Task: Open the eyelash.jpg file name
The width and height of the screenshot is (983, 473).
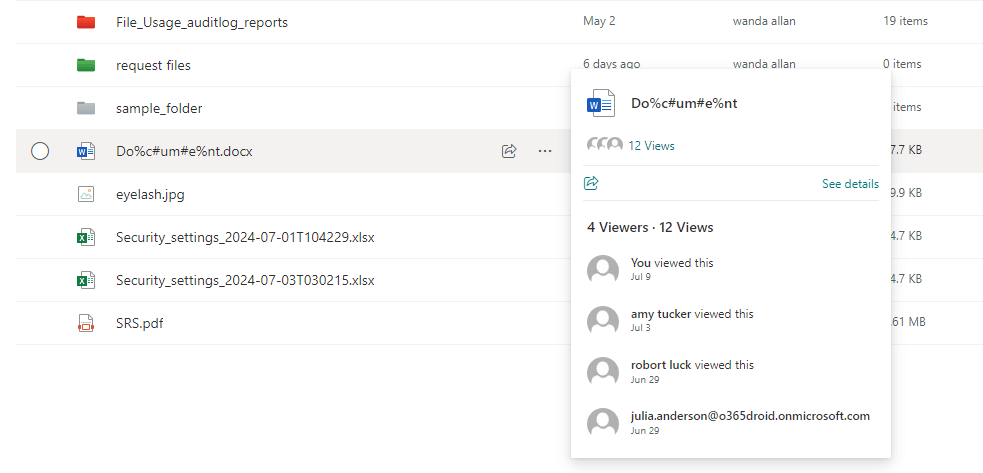Action: [x=151, y=194]
